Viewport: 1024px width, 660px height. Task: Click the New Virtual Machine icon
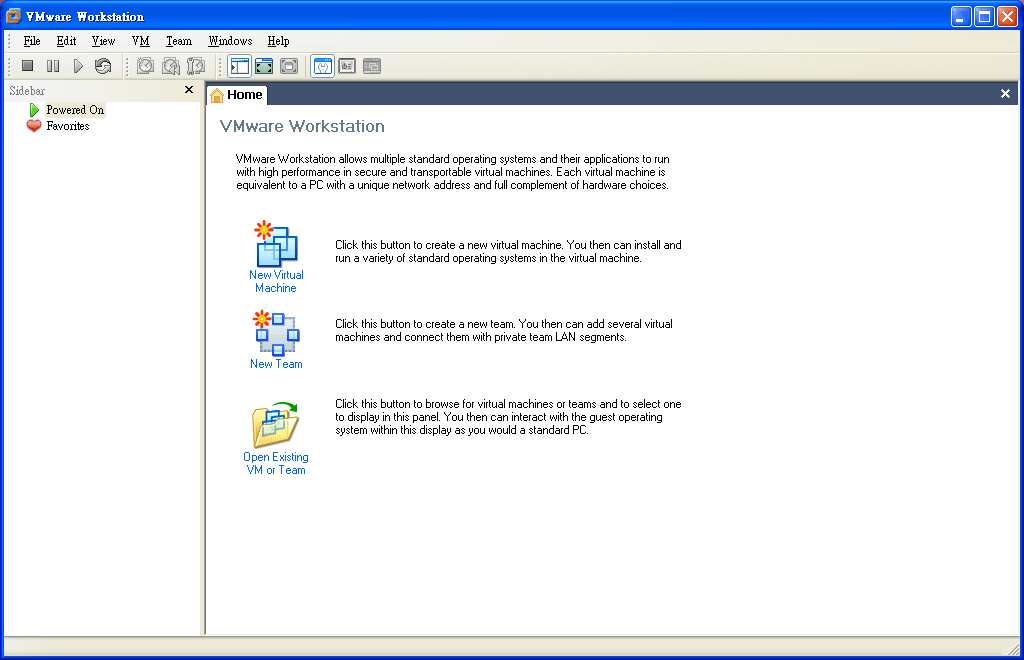point(276,244)
